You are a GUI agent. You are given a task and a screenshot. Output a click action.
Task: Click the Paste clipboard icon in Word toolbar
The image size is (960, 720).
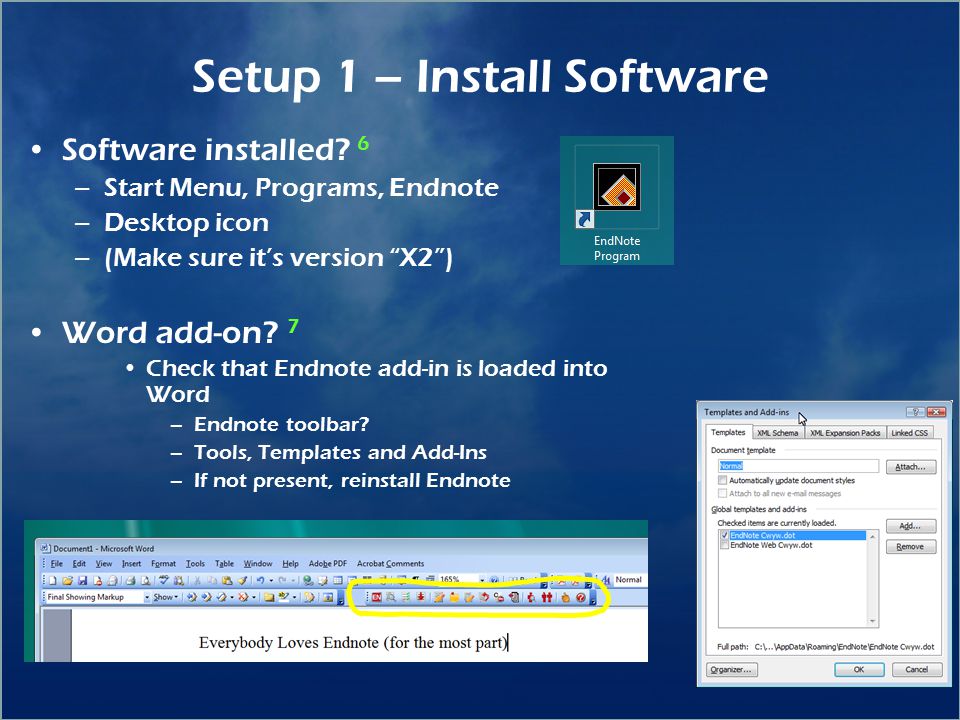[227, 580]
